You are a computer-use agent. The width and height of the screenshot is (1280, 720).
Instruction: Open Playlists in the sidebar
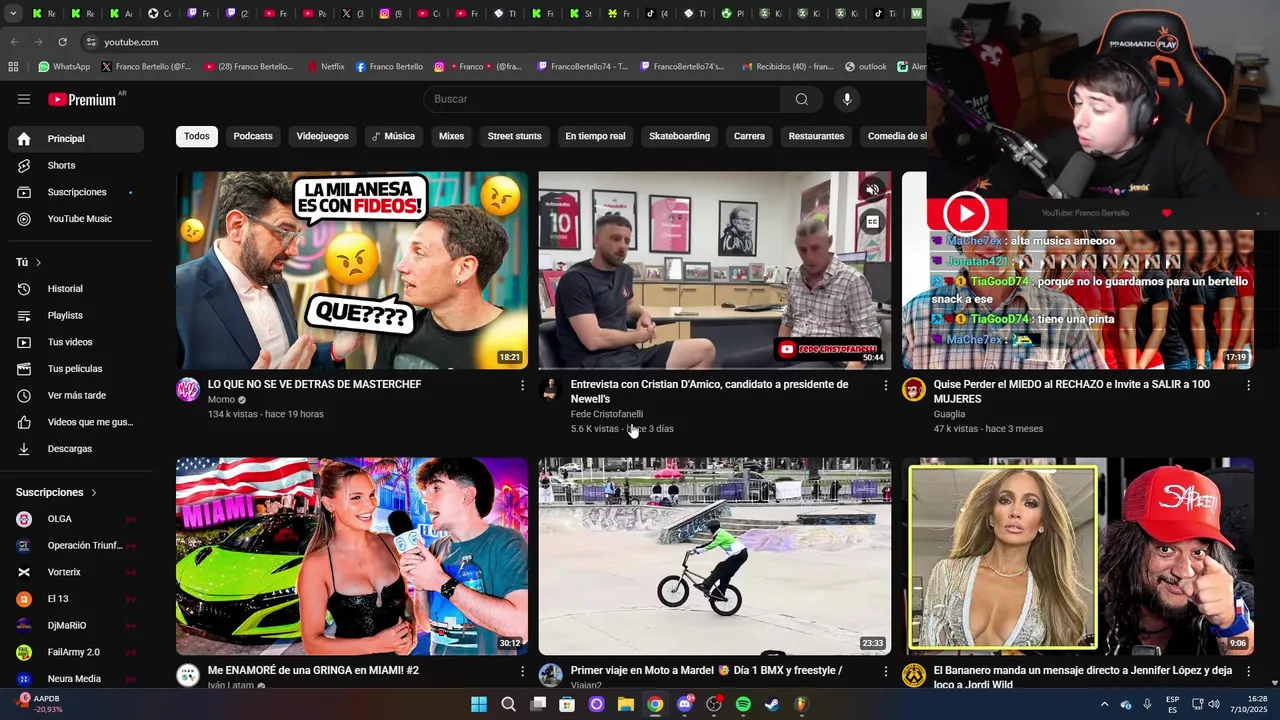pos(76,315)
